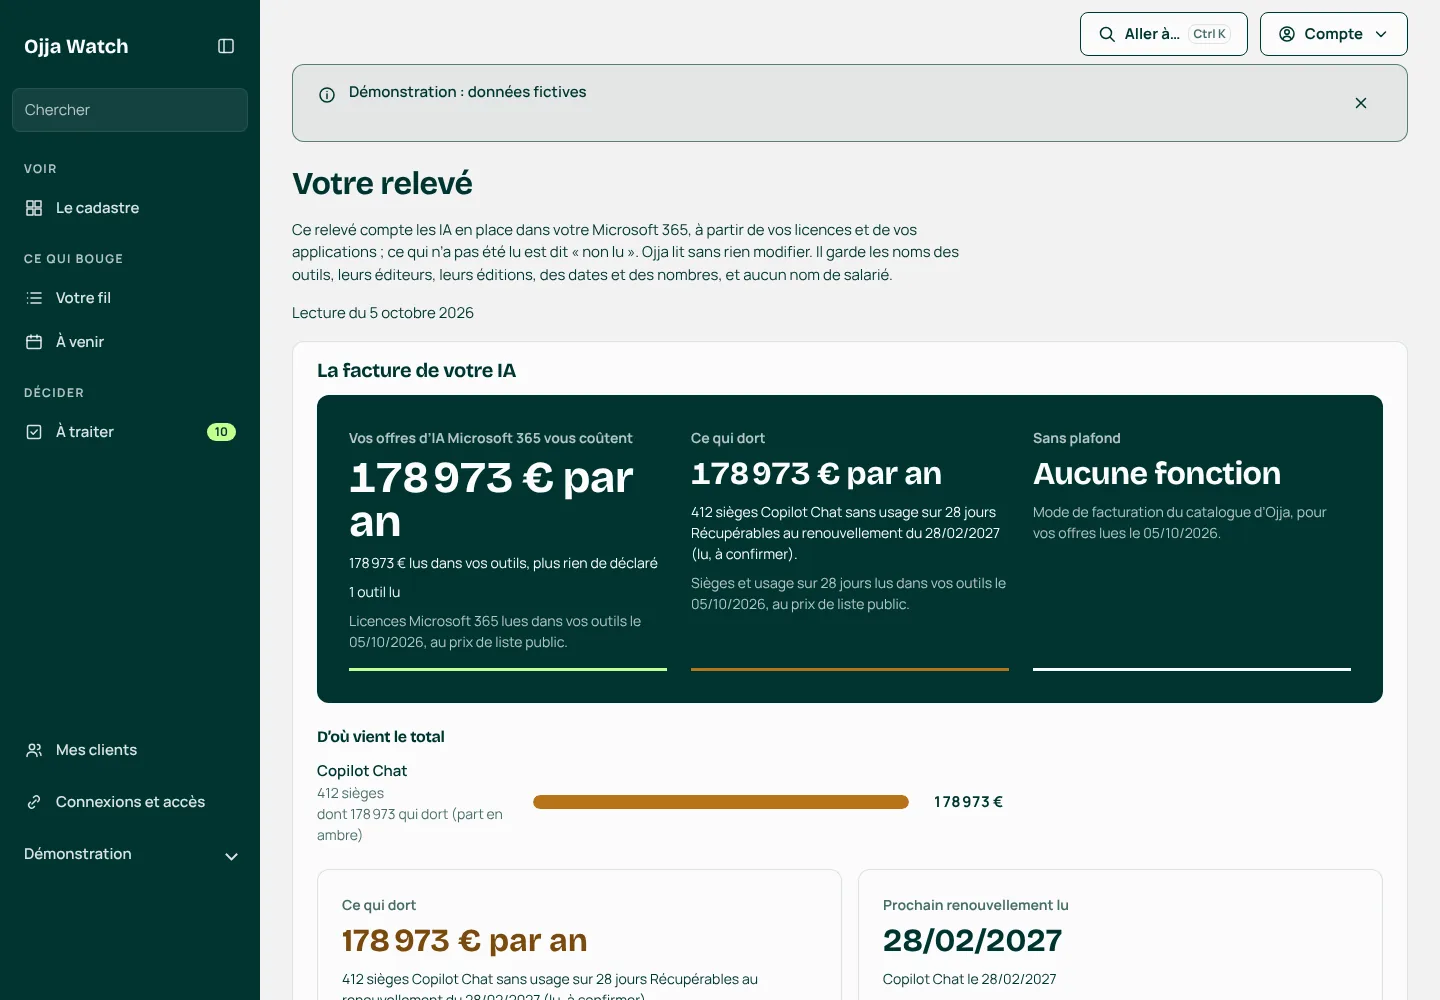This screenshot has height=1000, width=1440.
Task: Click the user icon in Compte button
Action: (x=1287, y=34)
